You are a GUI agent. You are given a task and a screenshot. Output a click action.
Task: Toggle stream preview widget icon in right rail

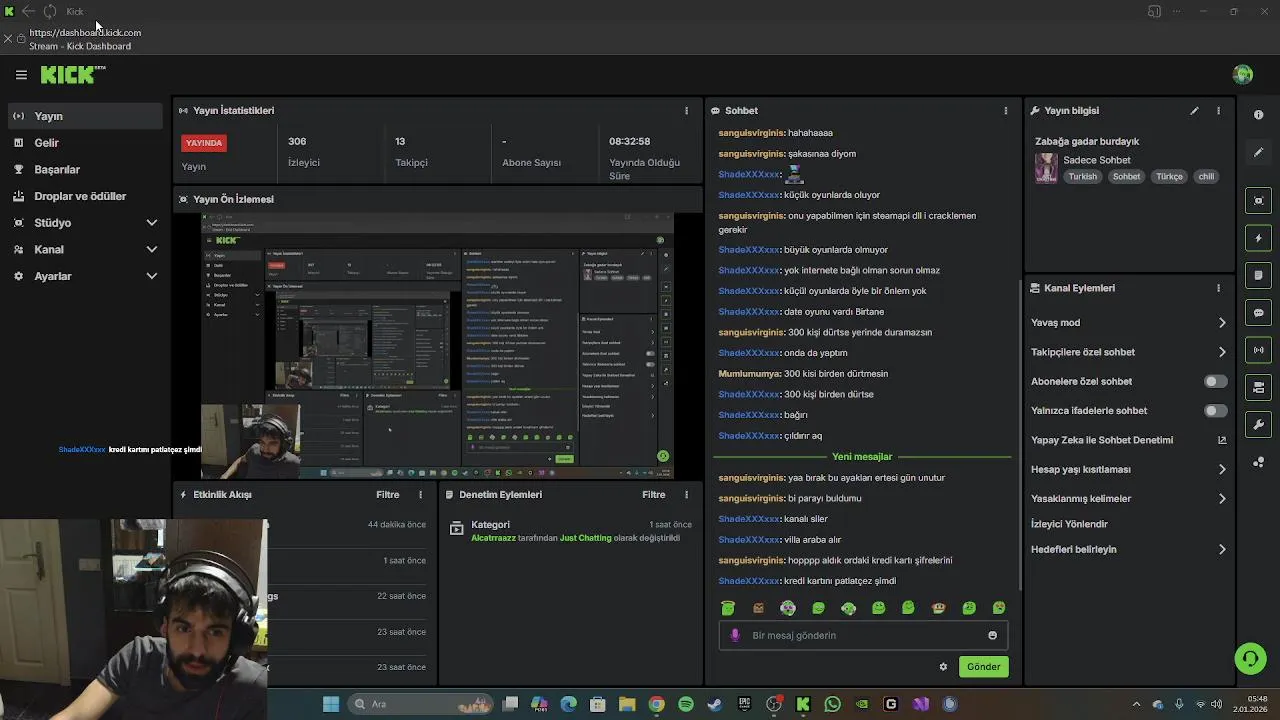[x=1258, y=201]
